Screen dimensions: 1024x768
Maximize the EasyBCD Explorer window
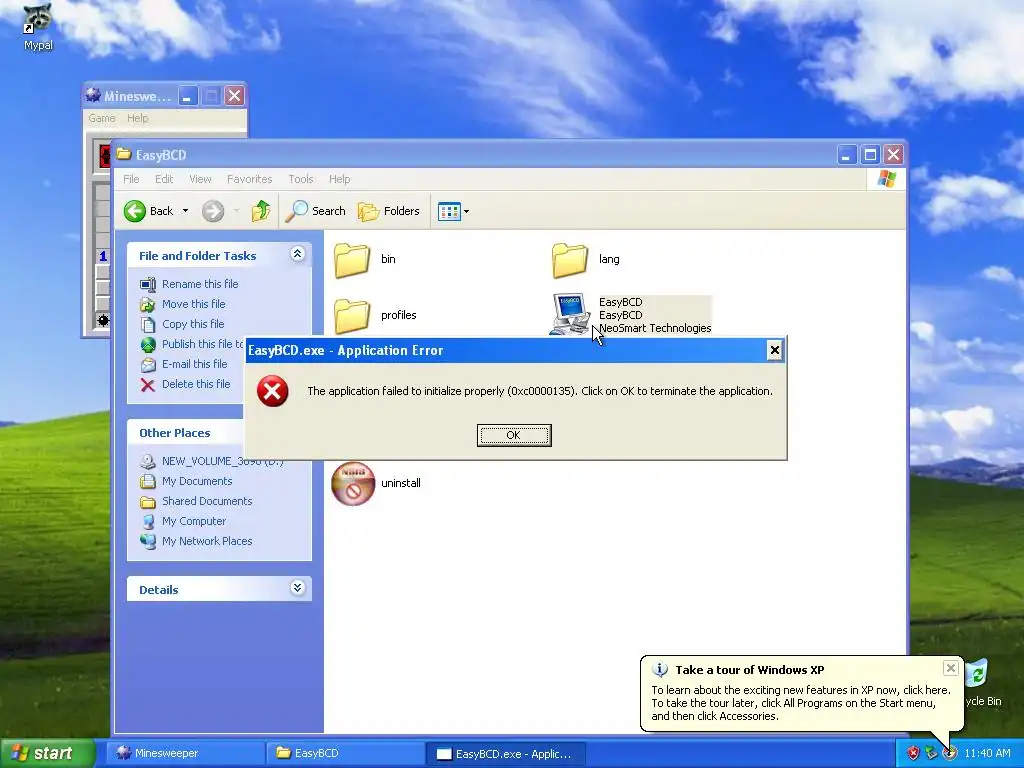click(870, 155)
